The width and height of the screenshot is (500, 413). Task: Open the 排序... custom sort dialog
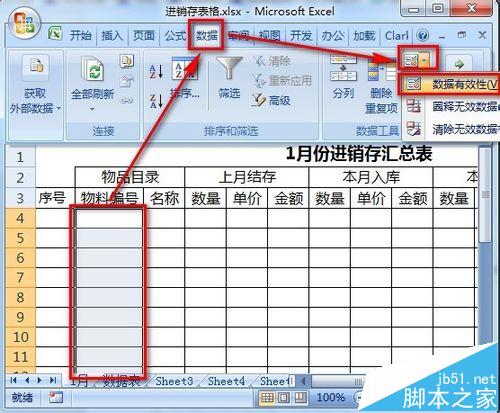[184, 78]
